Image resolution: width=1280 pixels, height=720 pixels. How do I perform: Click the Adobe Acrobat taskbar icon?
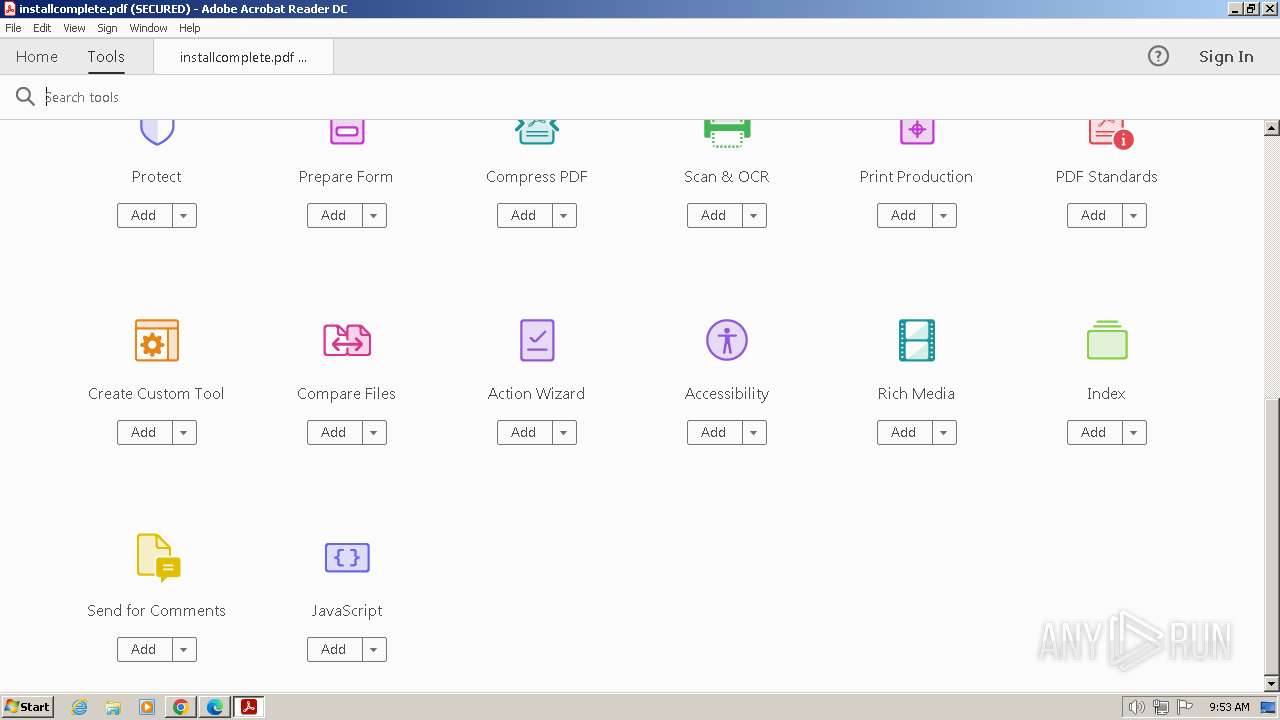coord(249,707)
